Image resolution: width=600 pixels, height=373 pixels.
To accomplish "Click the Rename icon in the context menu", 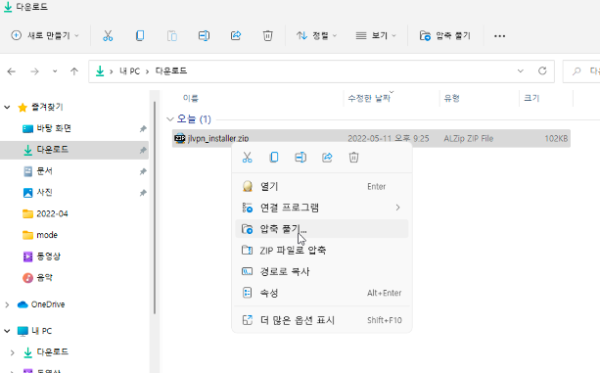I will coord(300,157).
